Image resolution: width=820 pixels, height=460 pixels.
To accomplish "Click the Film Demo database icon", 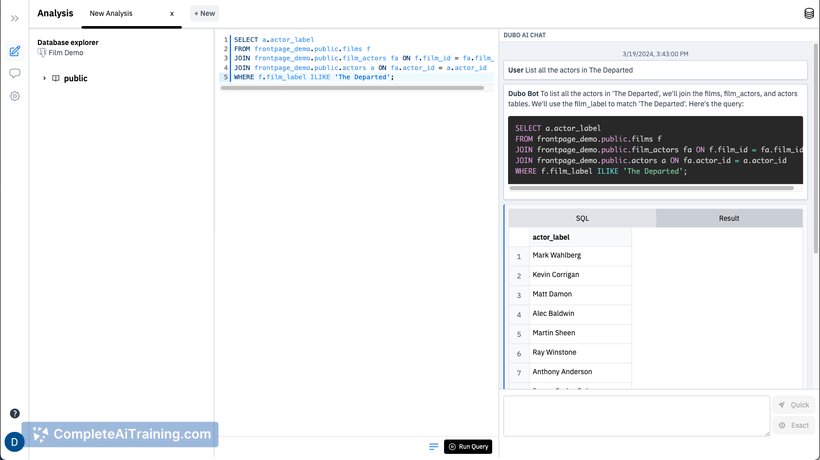I will 42,52.
